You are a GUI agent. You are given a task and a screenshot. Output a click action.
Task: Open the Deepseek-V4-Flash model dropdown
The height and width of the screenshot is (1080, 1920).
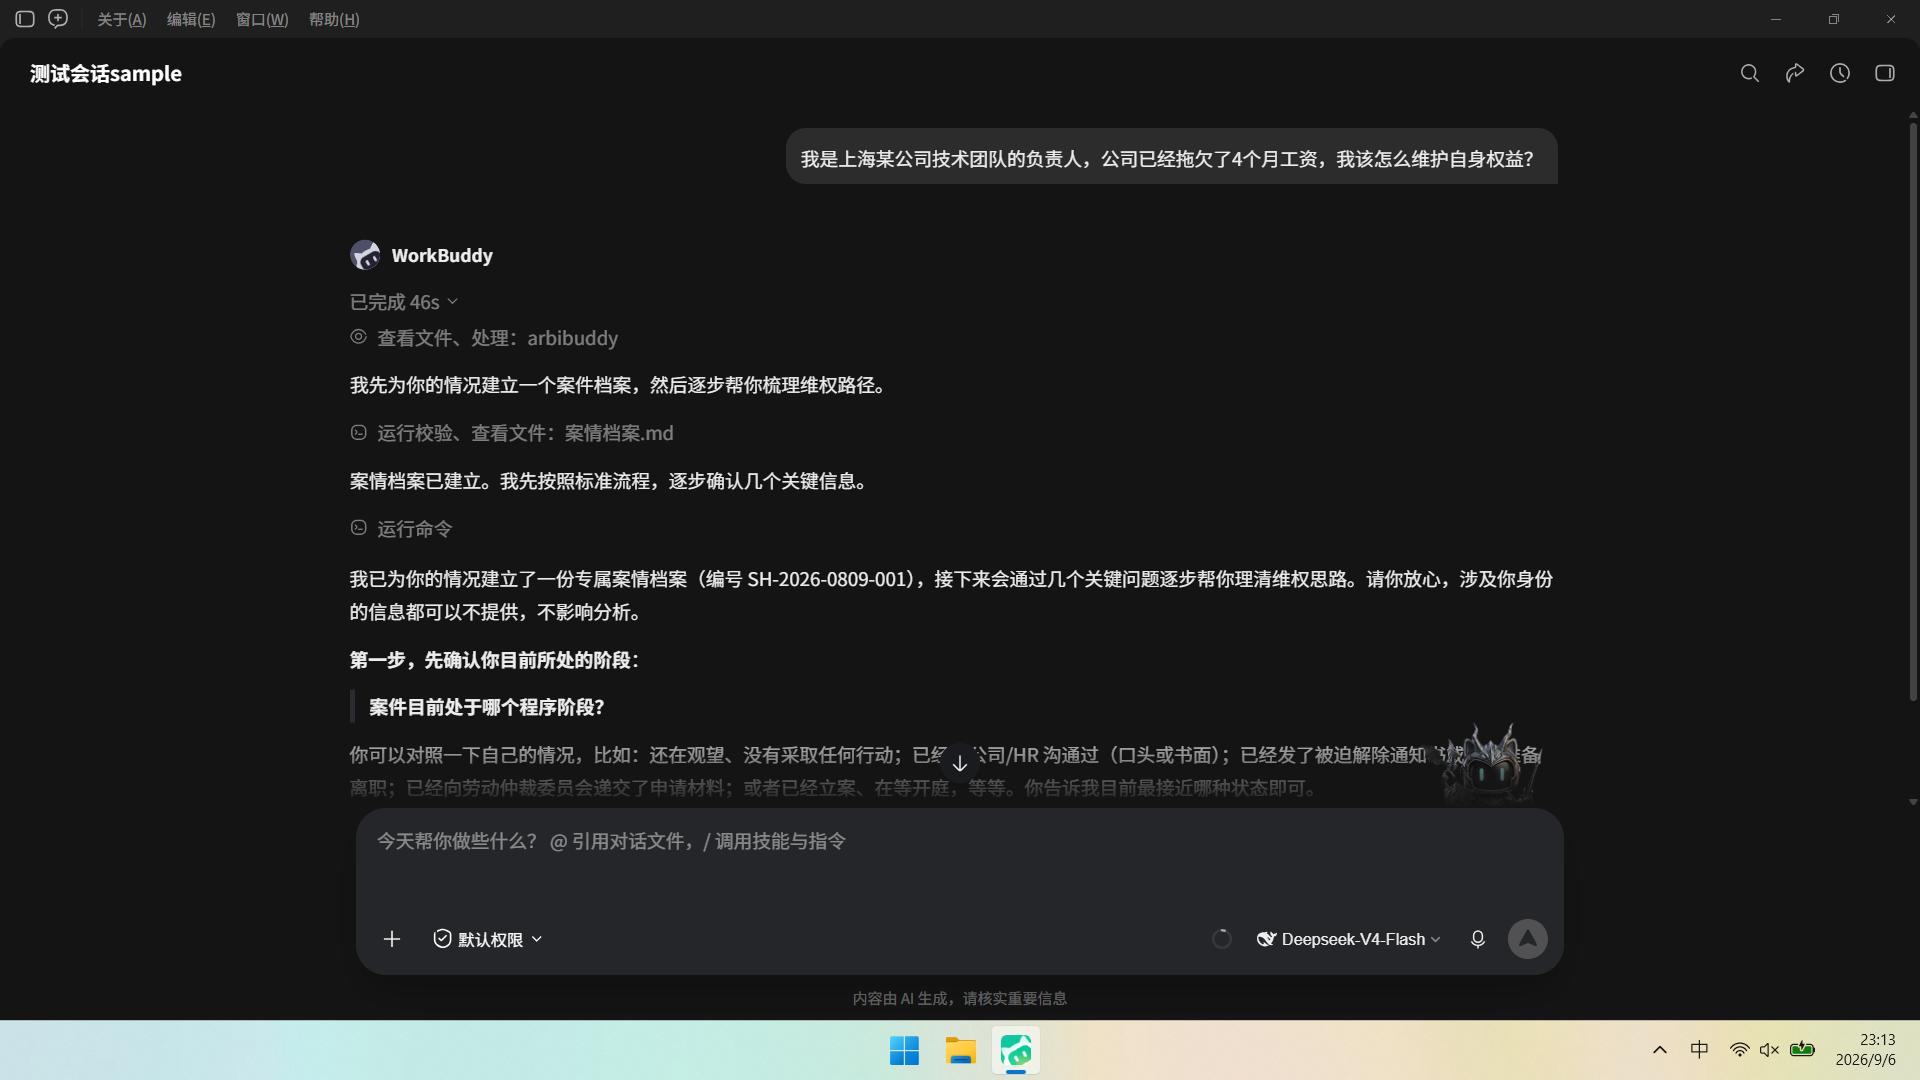pyautogui.click(x=1348, y=939)
